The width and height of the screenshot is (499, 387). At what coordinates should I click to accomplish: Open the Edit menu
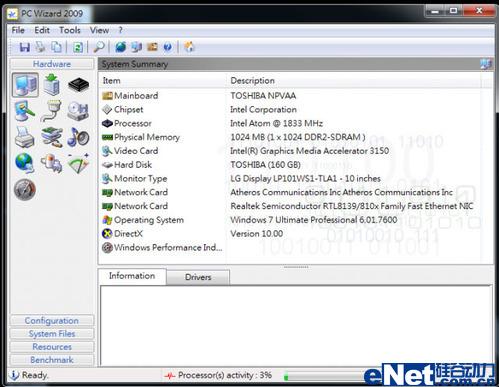[42, 30]
